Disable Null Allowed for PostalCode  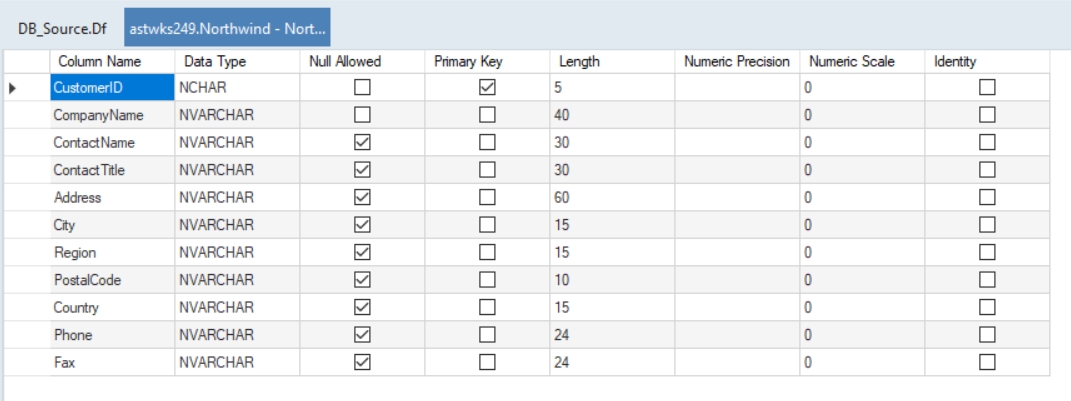click(x=362, y=280)
